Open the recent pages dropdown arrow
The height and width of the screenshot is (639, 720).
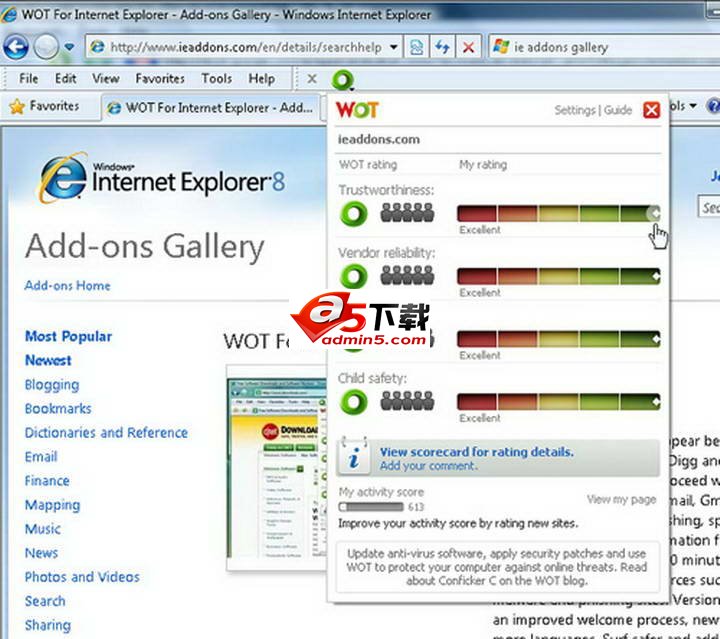click(69, 47)
